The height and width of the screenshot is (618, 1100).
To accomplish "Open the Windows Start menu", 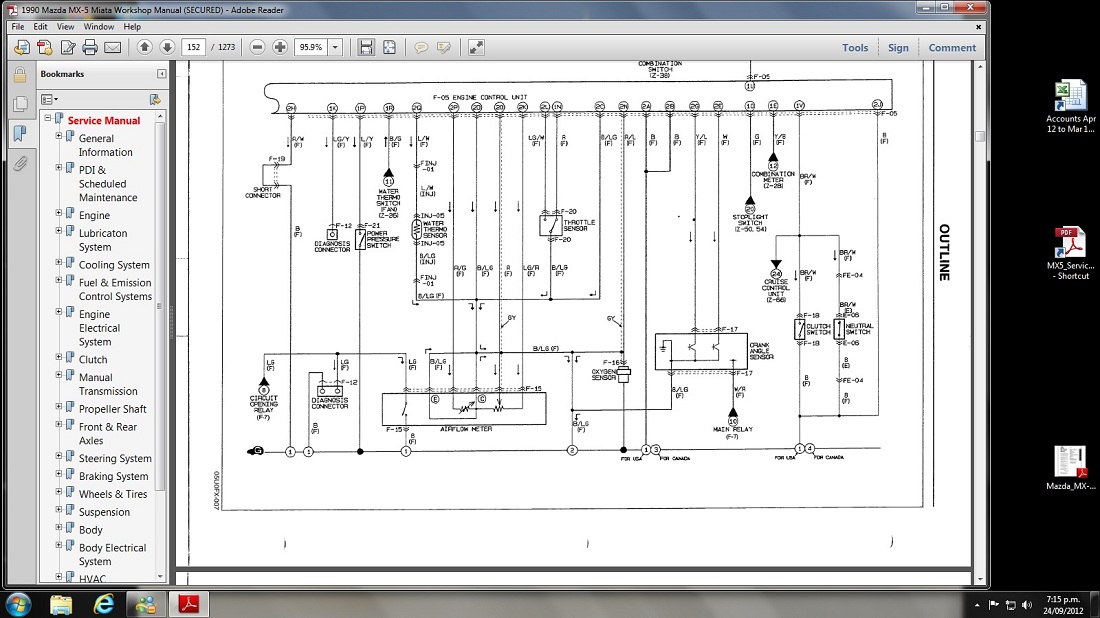I will coord(18,604).
